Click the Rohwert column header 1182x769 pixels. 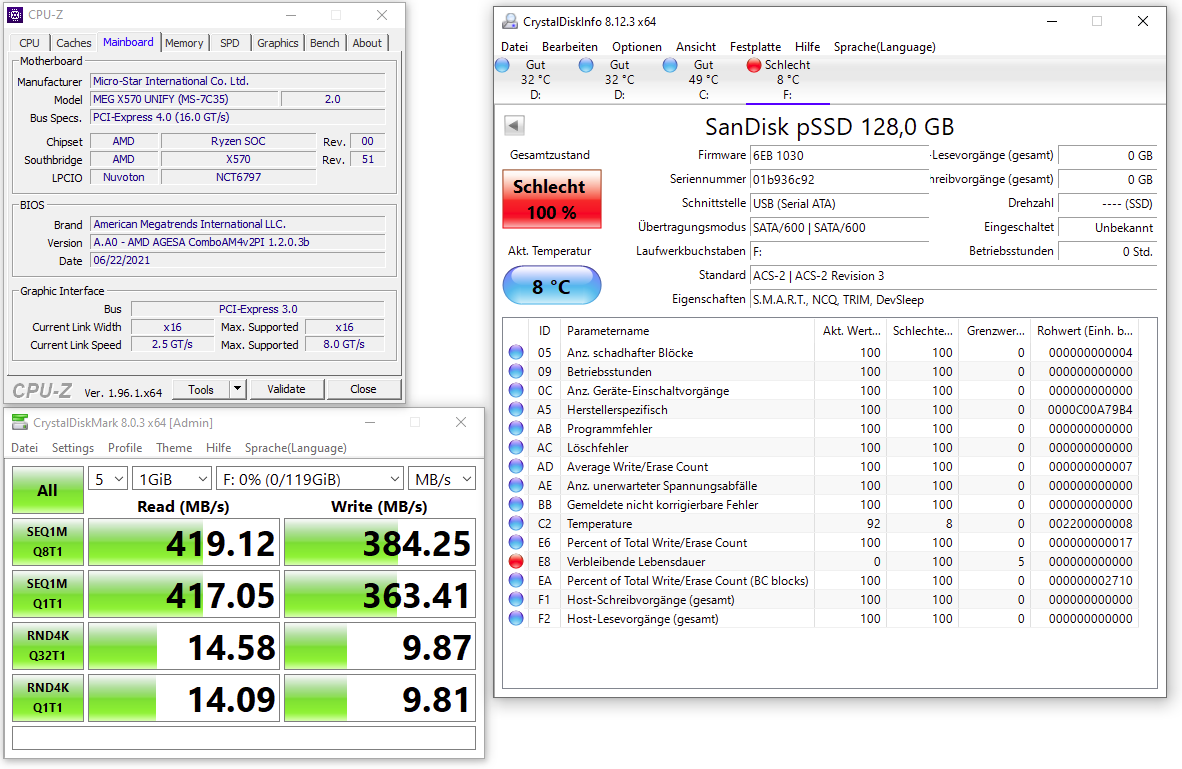[x=1085, y=331]
